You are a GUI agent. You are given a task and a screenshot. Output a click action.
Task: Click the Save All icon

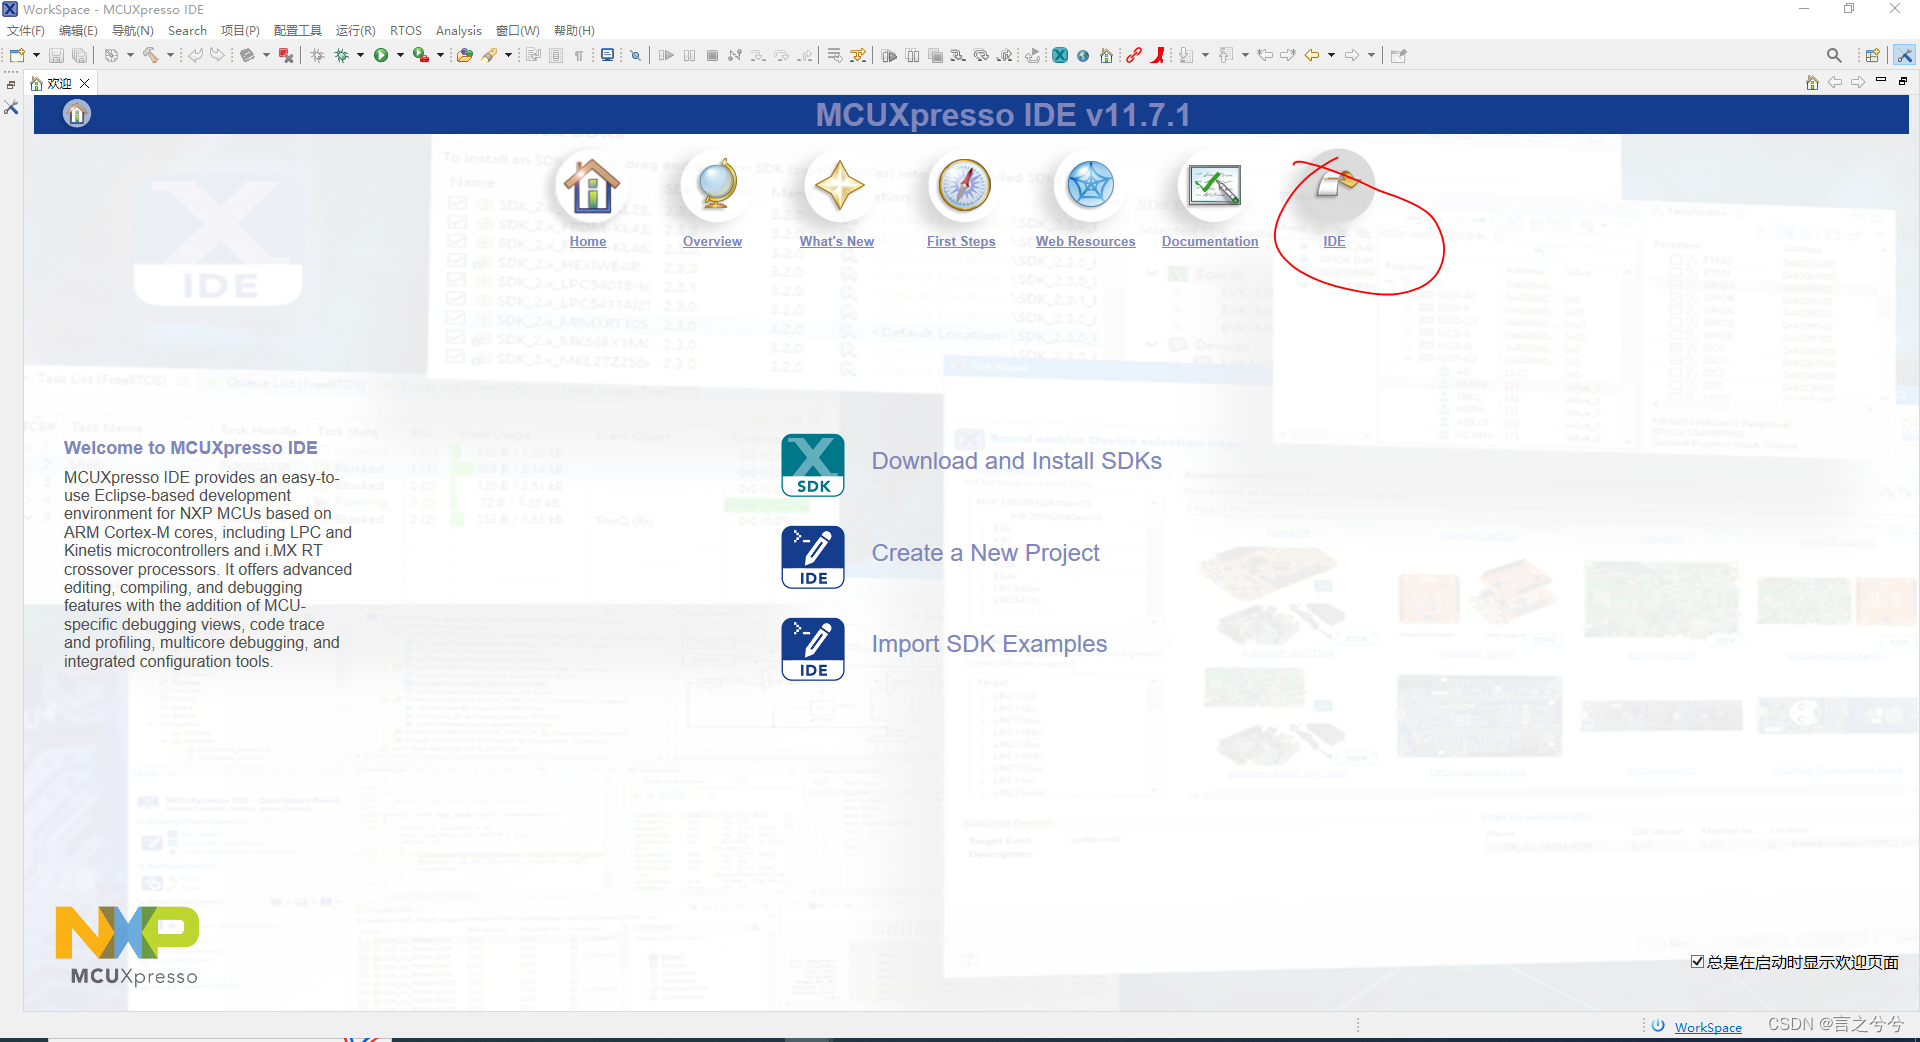79,55
